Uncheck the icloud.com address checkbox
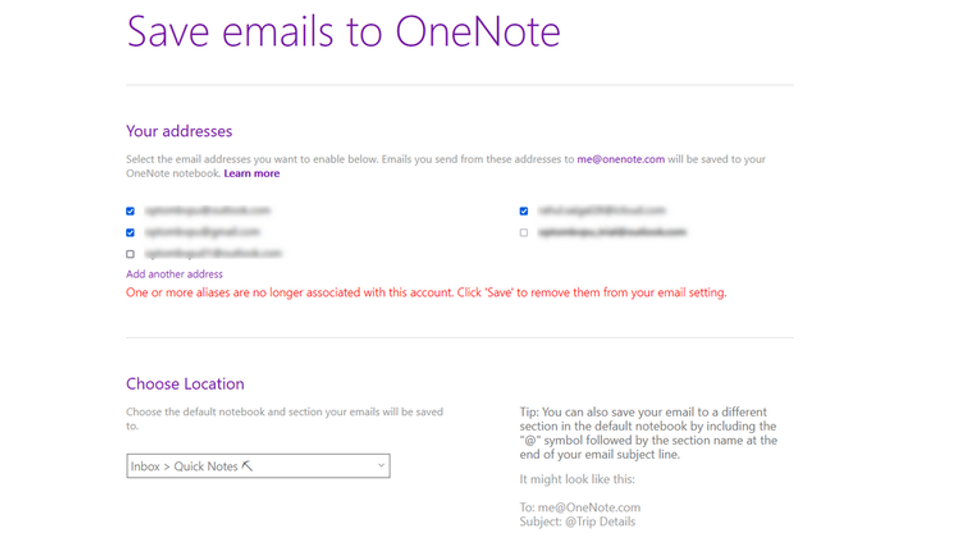Image resolution: width=960 pixels, height=539 pixels. (x=524, y=211)
